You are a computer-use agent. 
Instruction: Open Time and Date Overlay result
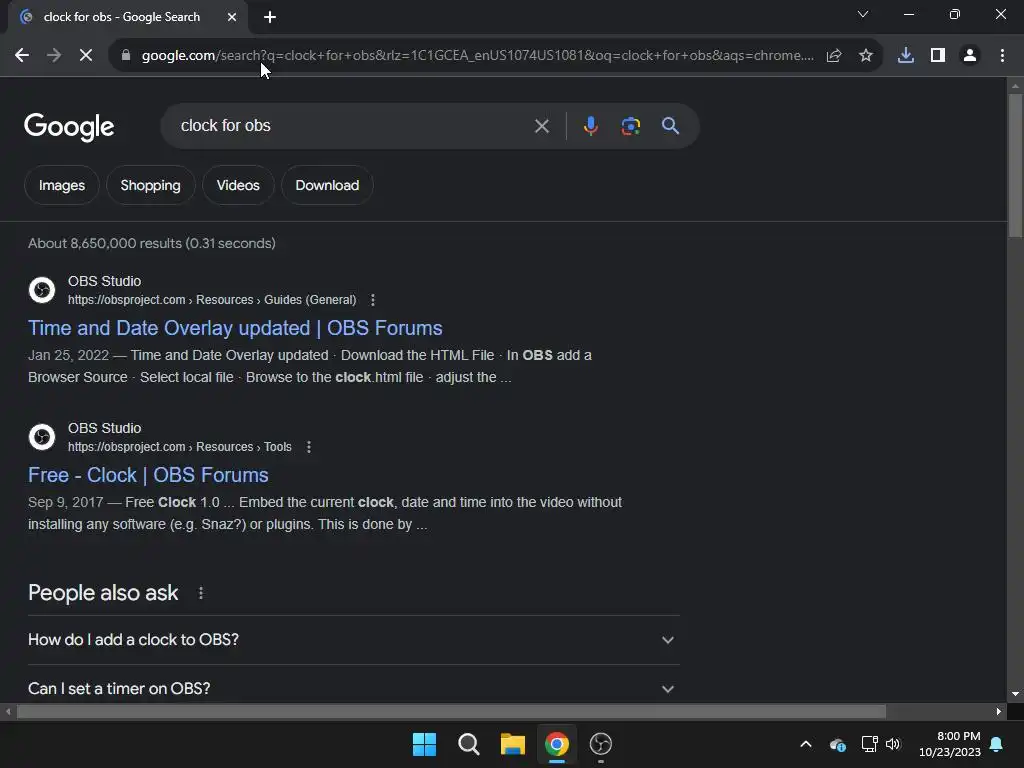click(235, 328)
